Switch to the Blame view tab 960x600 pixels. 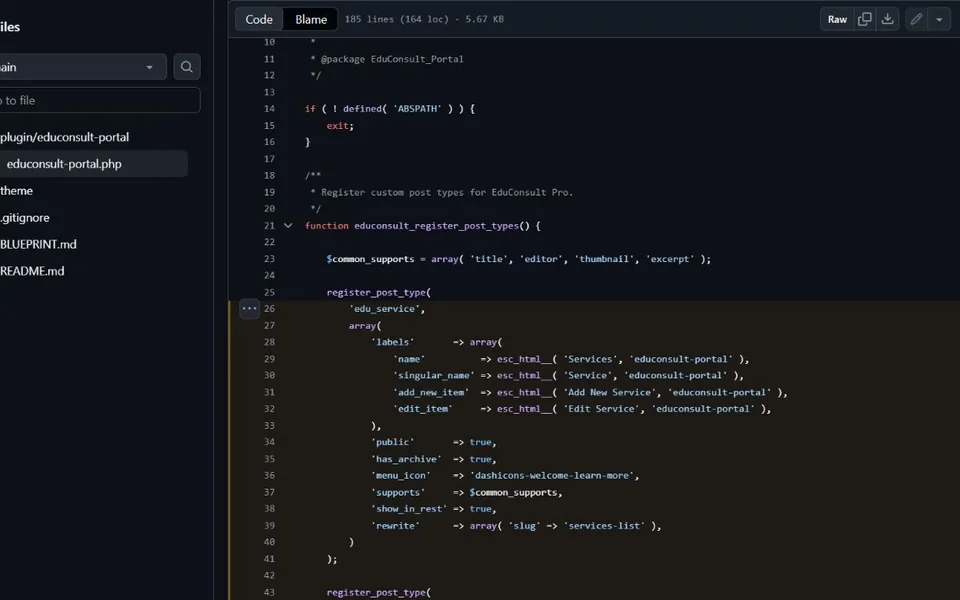click(311, 19)
